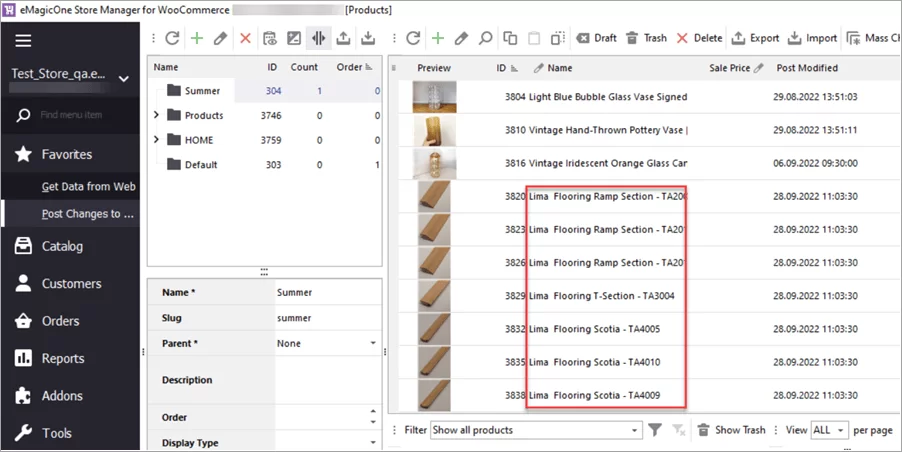
Task: Expand the HOME category tree node
Action: 156,140
